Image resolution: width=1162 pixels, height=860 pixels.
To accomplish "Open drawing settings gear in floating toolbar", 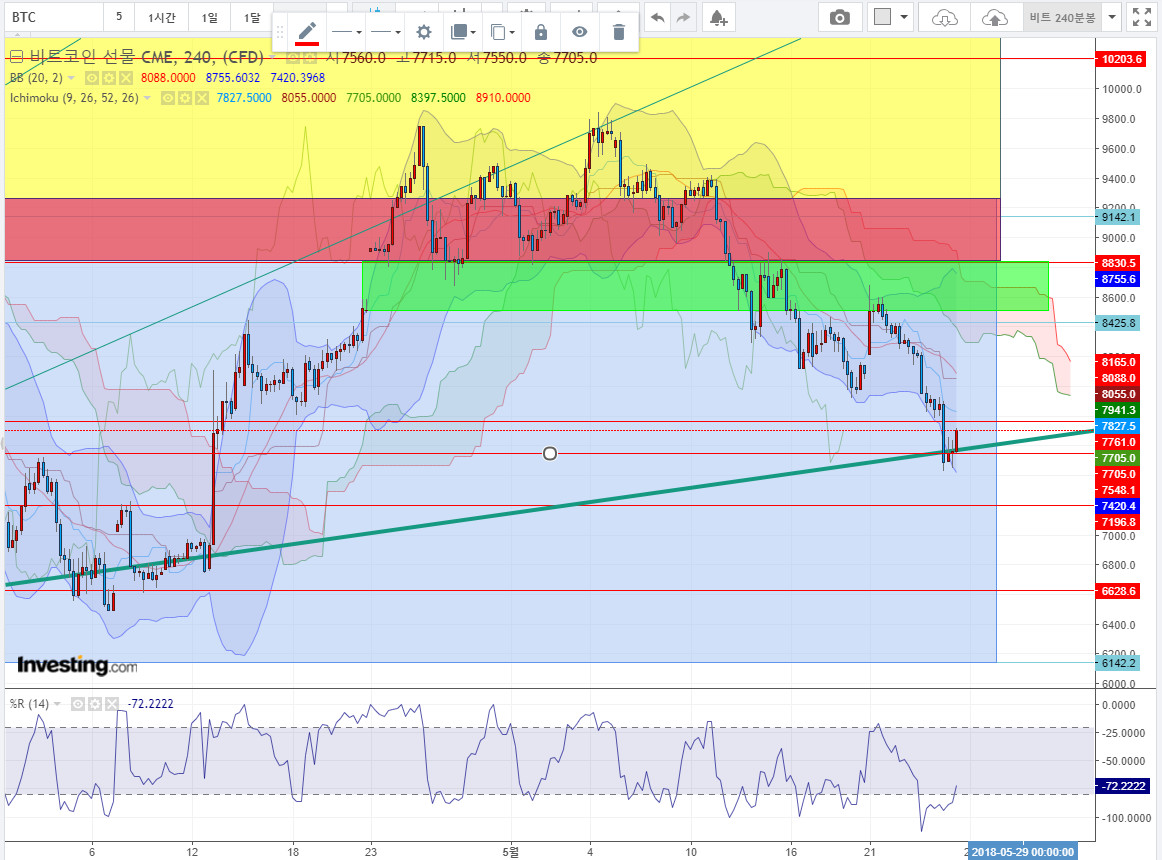I will 423,32.
